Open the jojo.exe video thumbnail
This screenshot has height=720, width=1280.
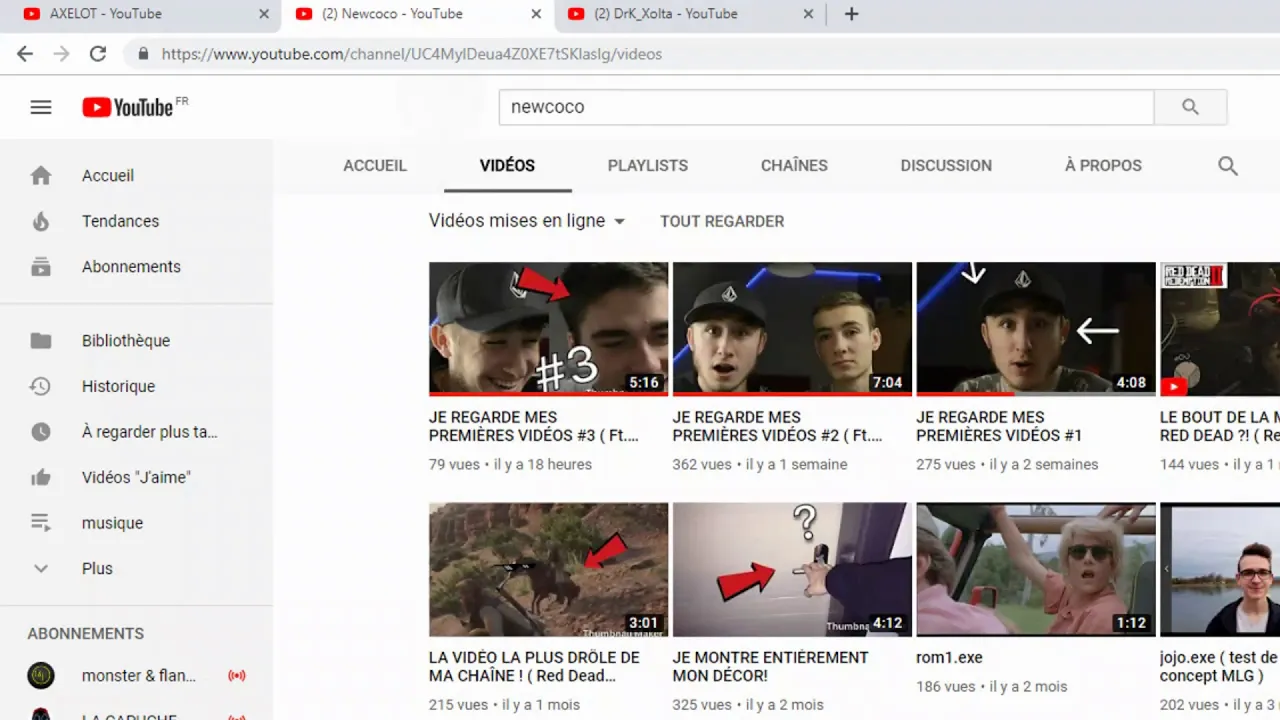[x=1220, y=569]
